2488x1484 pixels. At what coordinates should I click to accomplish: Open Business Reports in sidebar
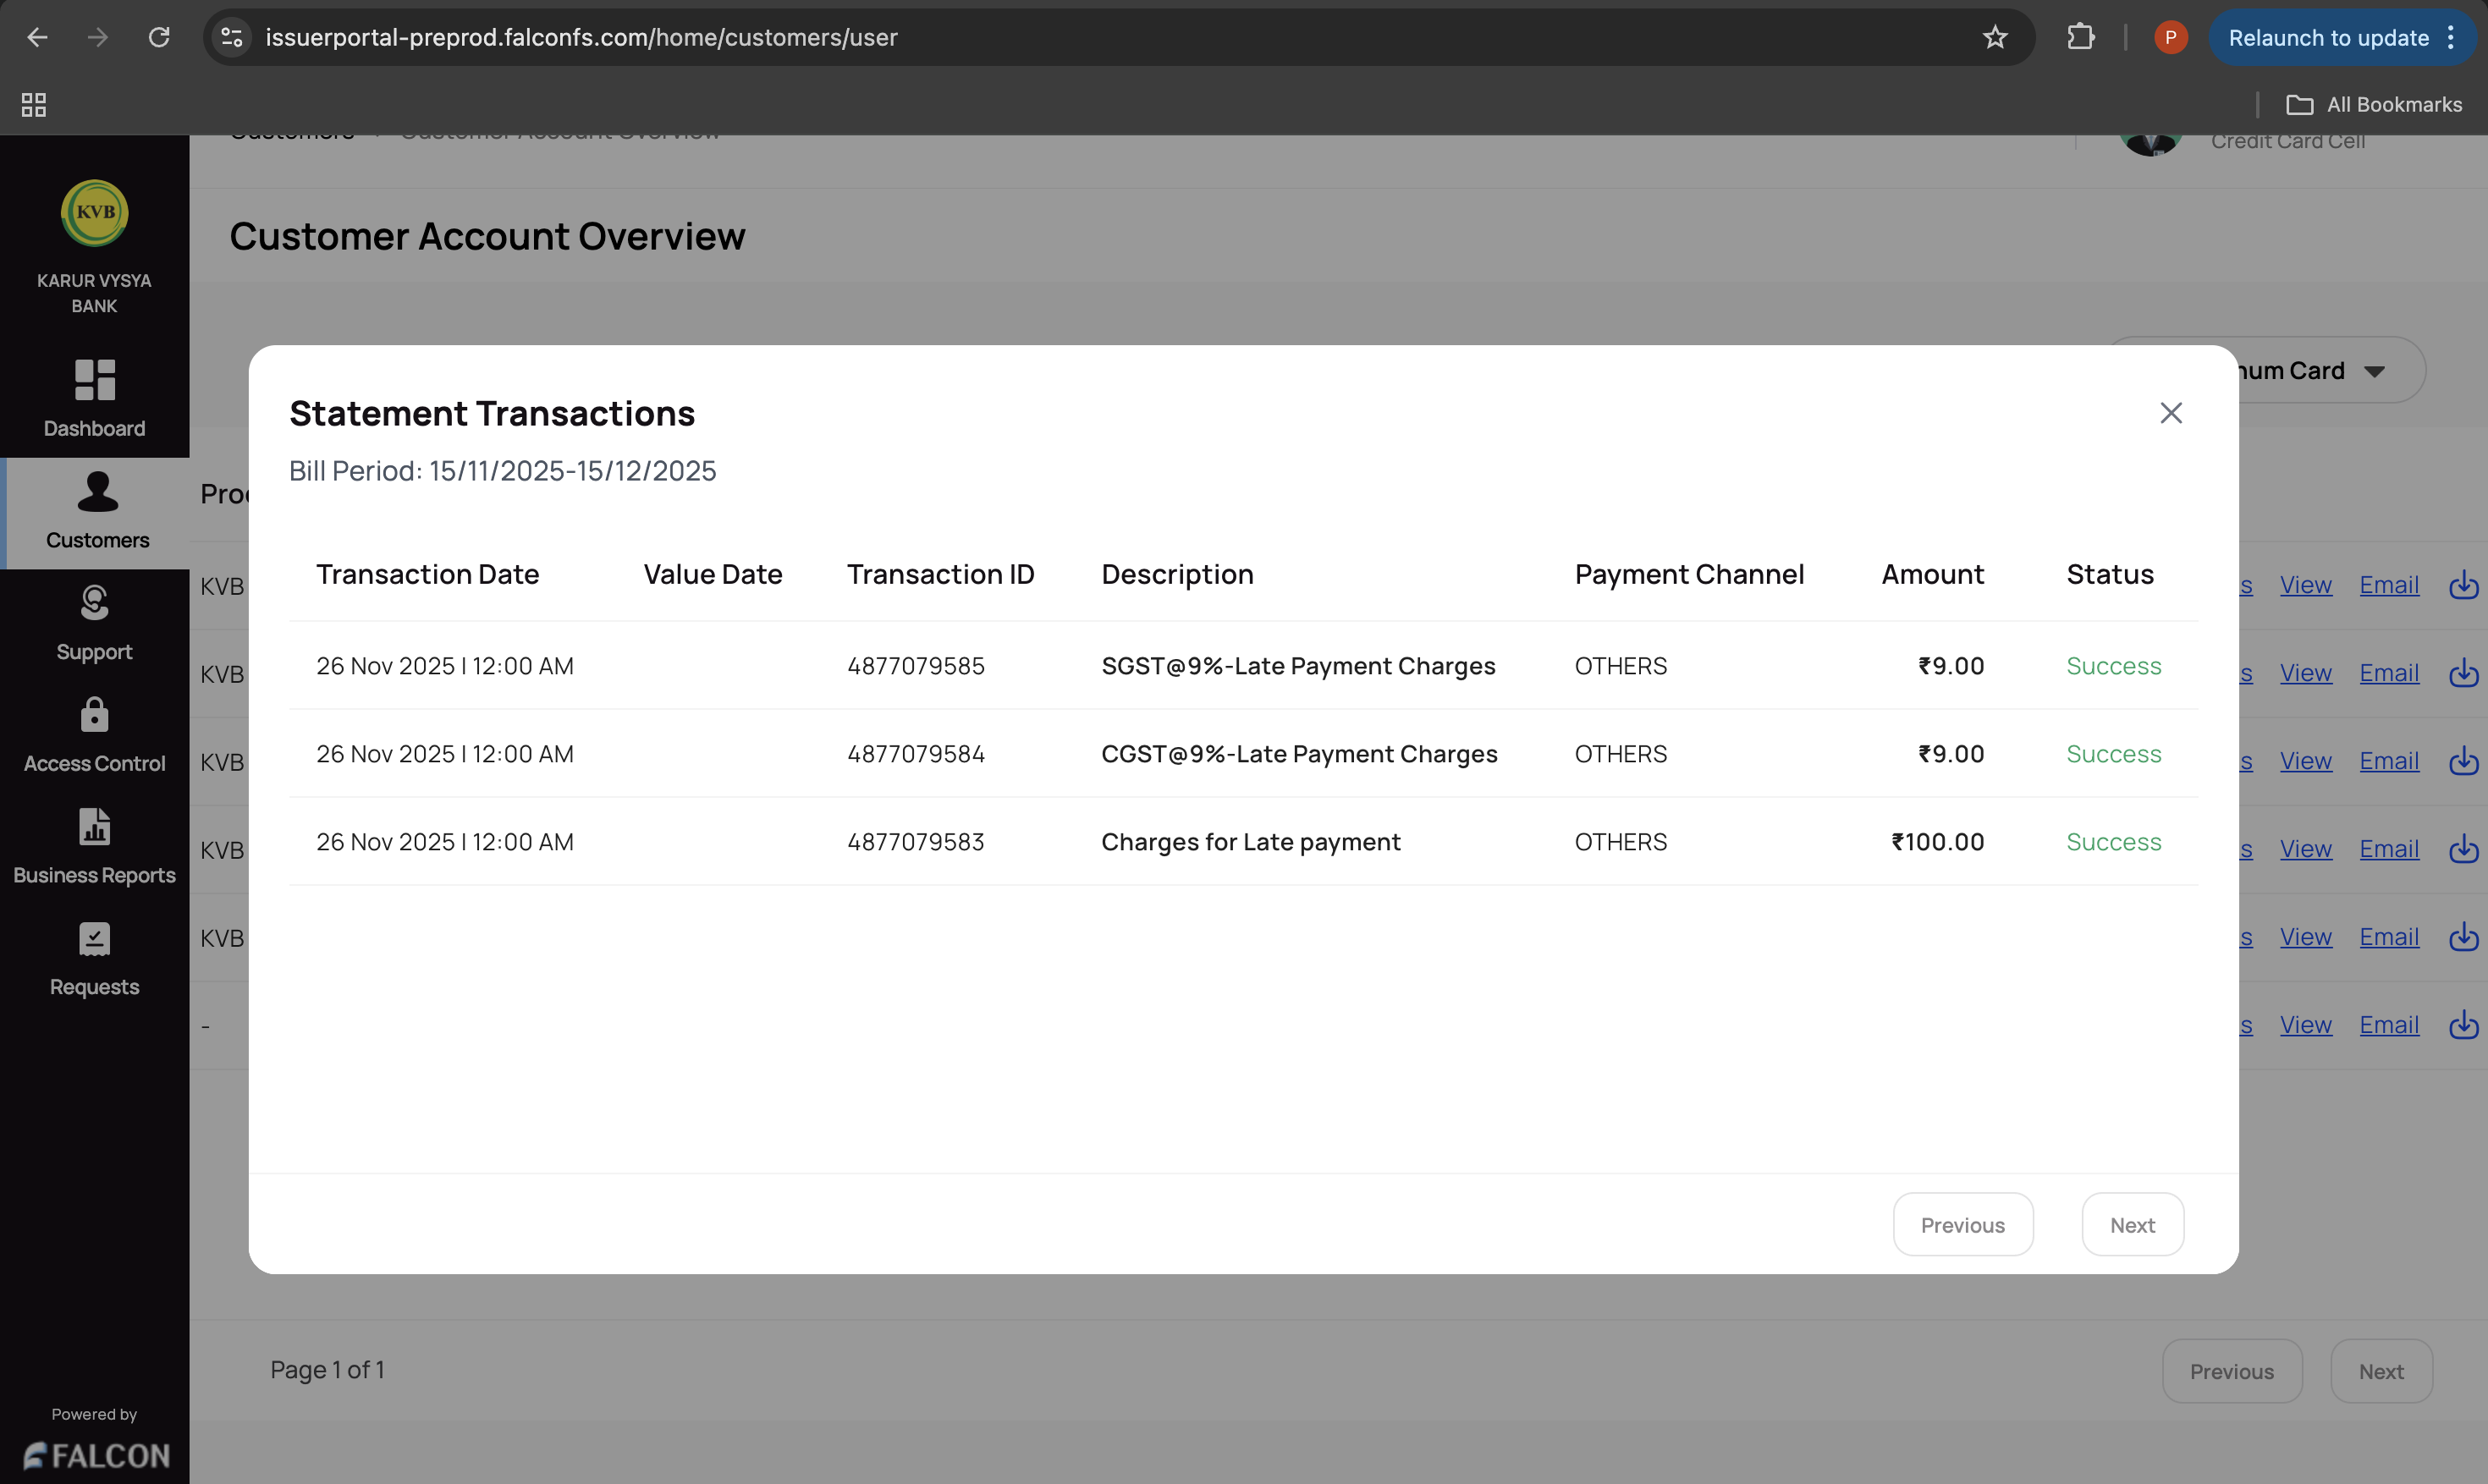pos(94,846)
